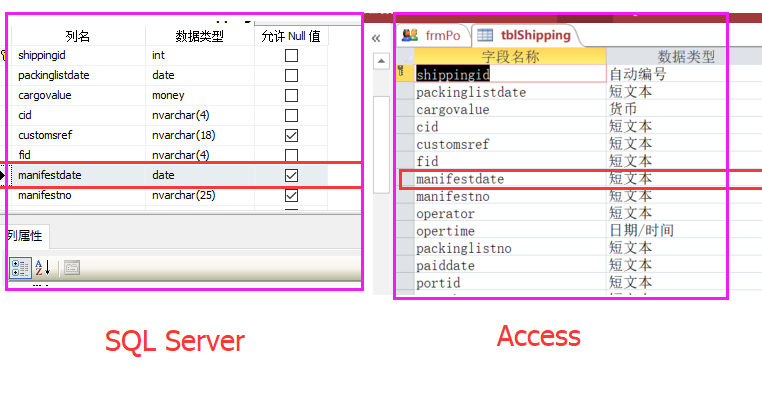
Task: Toggle Allow Null checkbox for shippingid
Action: coord(292,55)
